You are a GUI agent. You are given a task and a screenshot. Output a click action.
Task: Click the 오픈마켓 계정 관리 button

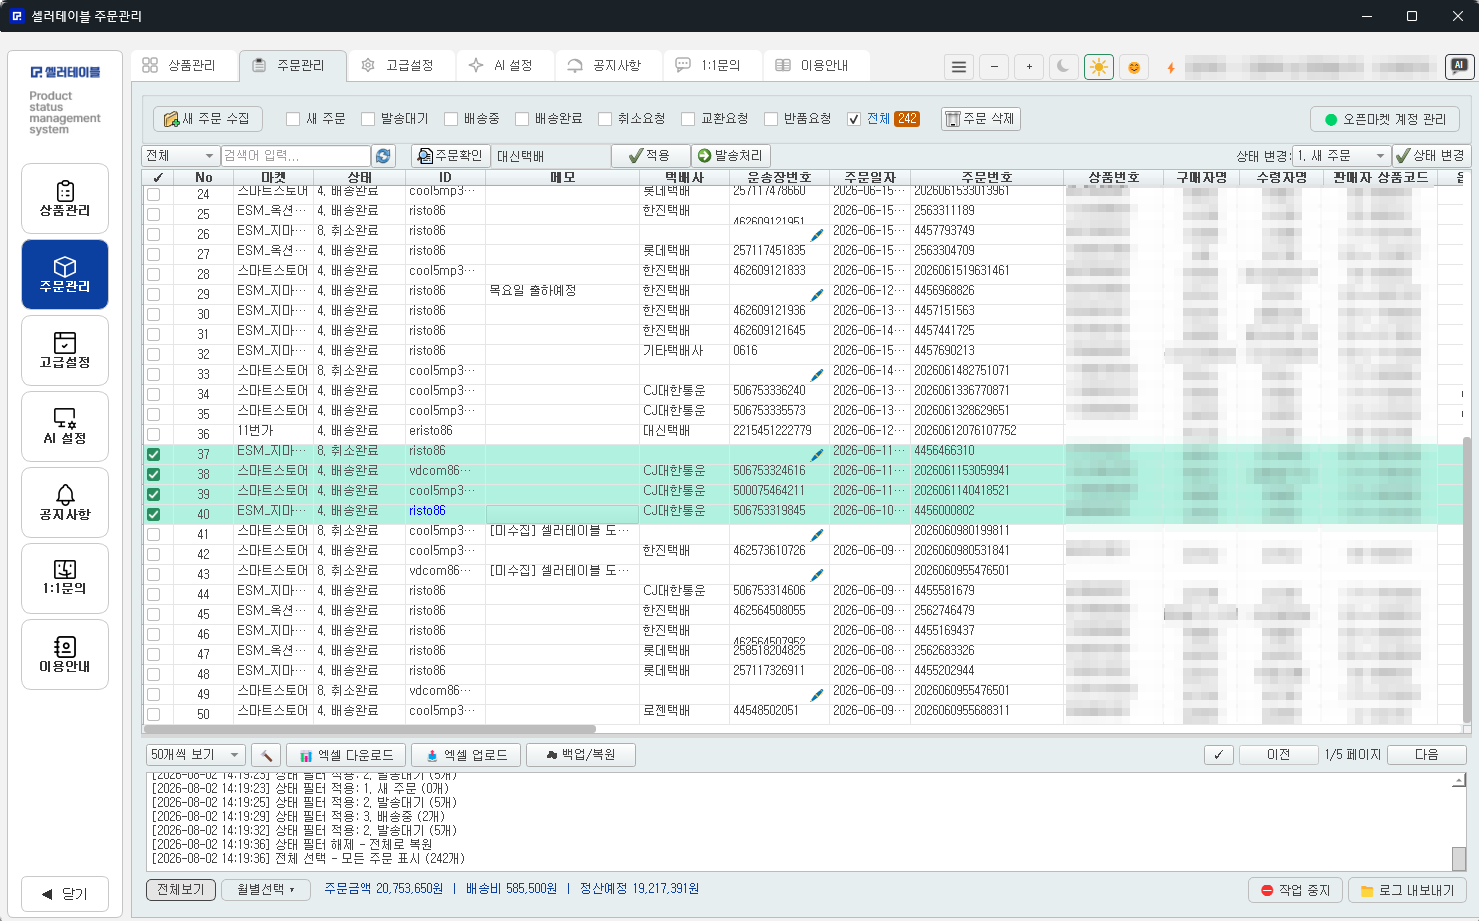tap(1385, 119)
